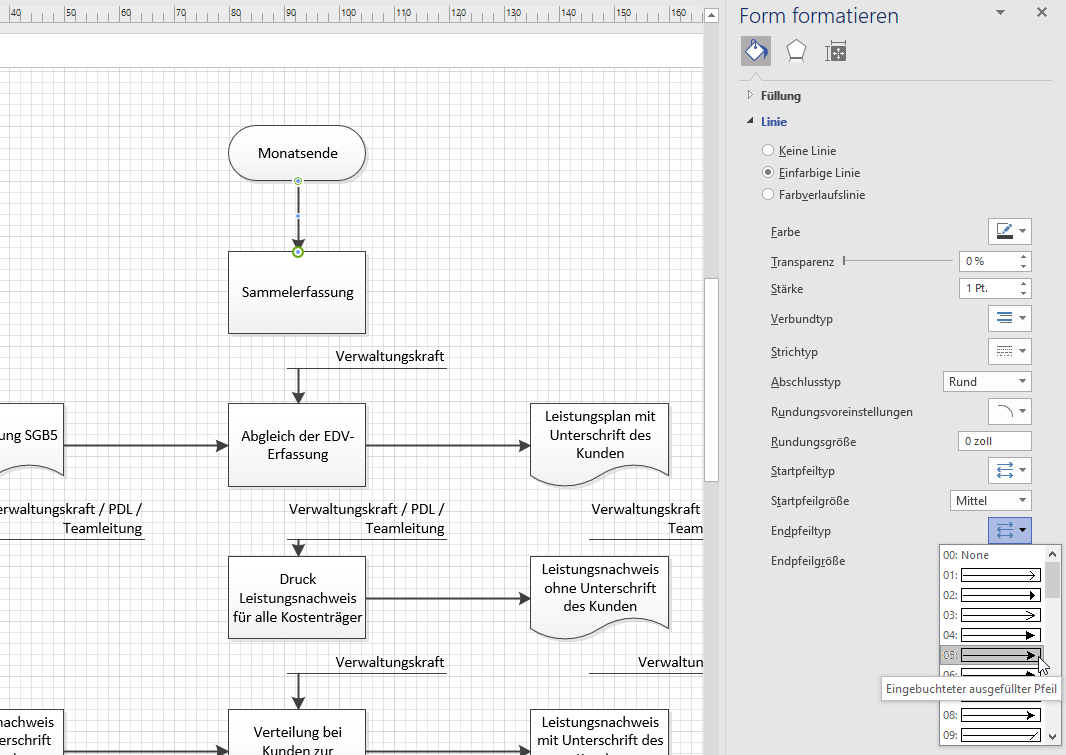The image size is (1066, 755).
Task: Choose arrow style 05 in the list
Action: (x=990, y=655)
